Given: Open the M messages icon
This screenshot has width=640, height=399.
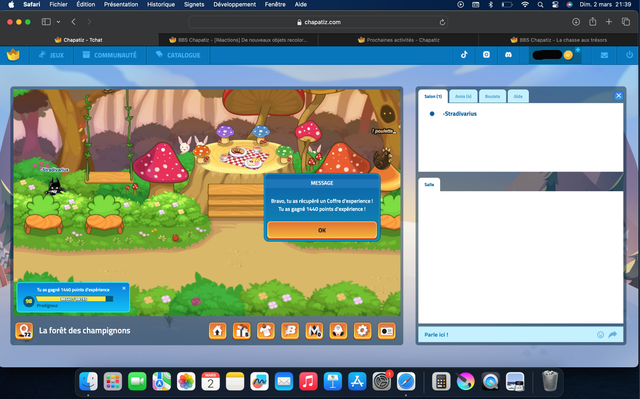Looking at the screenshot, I should [314, 331].
